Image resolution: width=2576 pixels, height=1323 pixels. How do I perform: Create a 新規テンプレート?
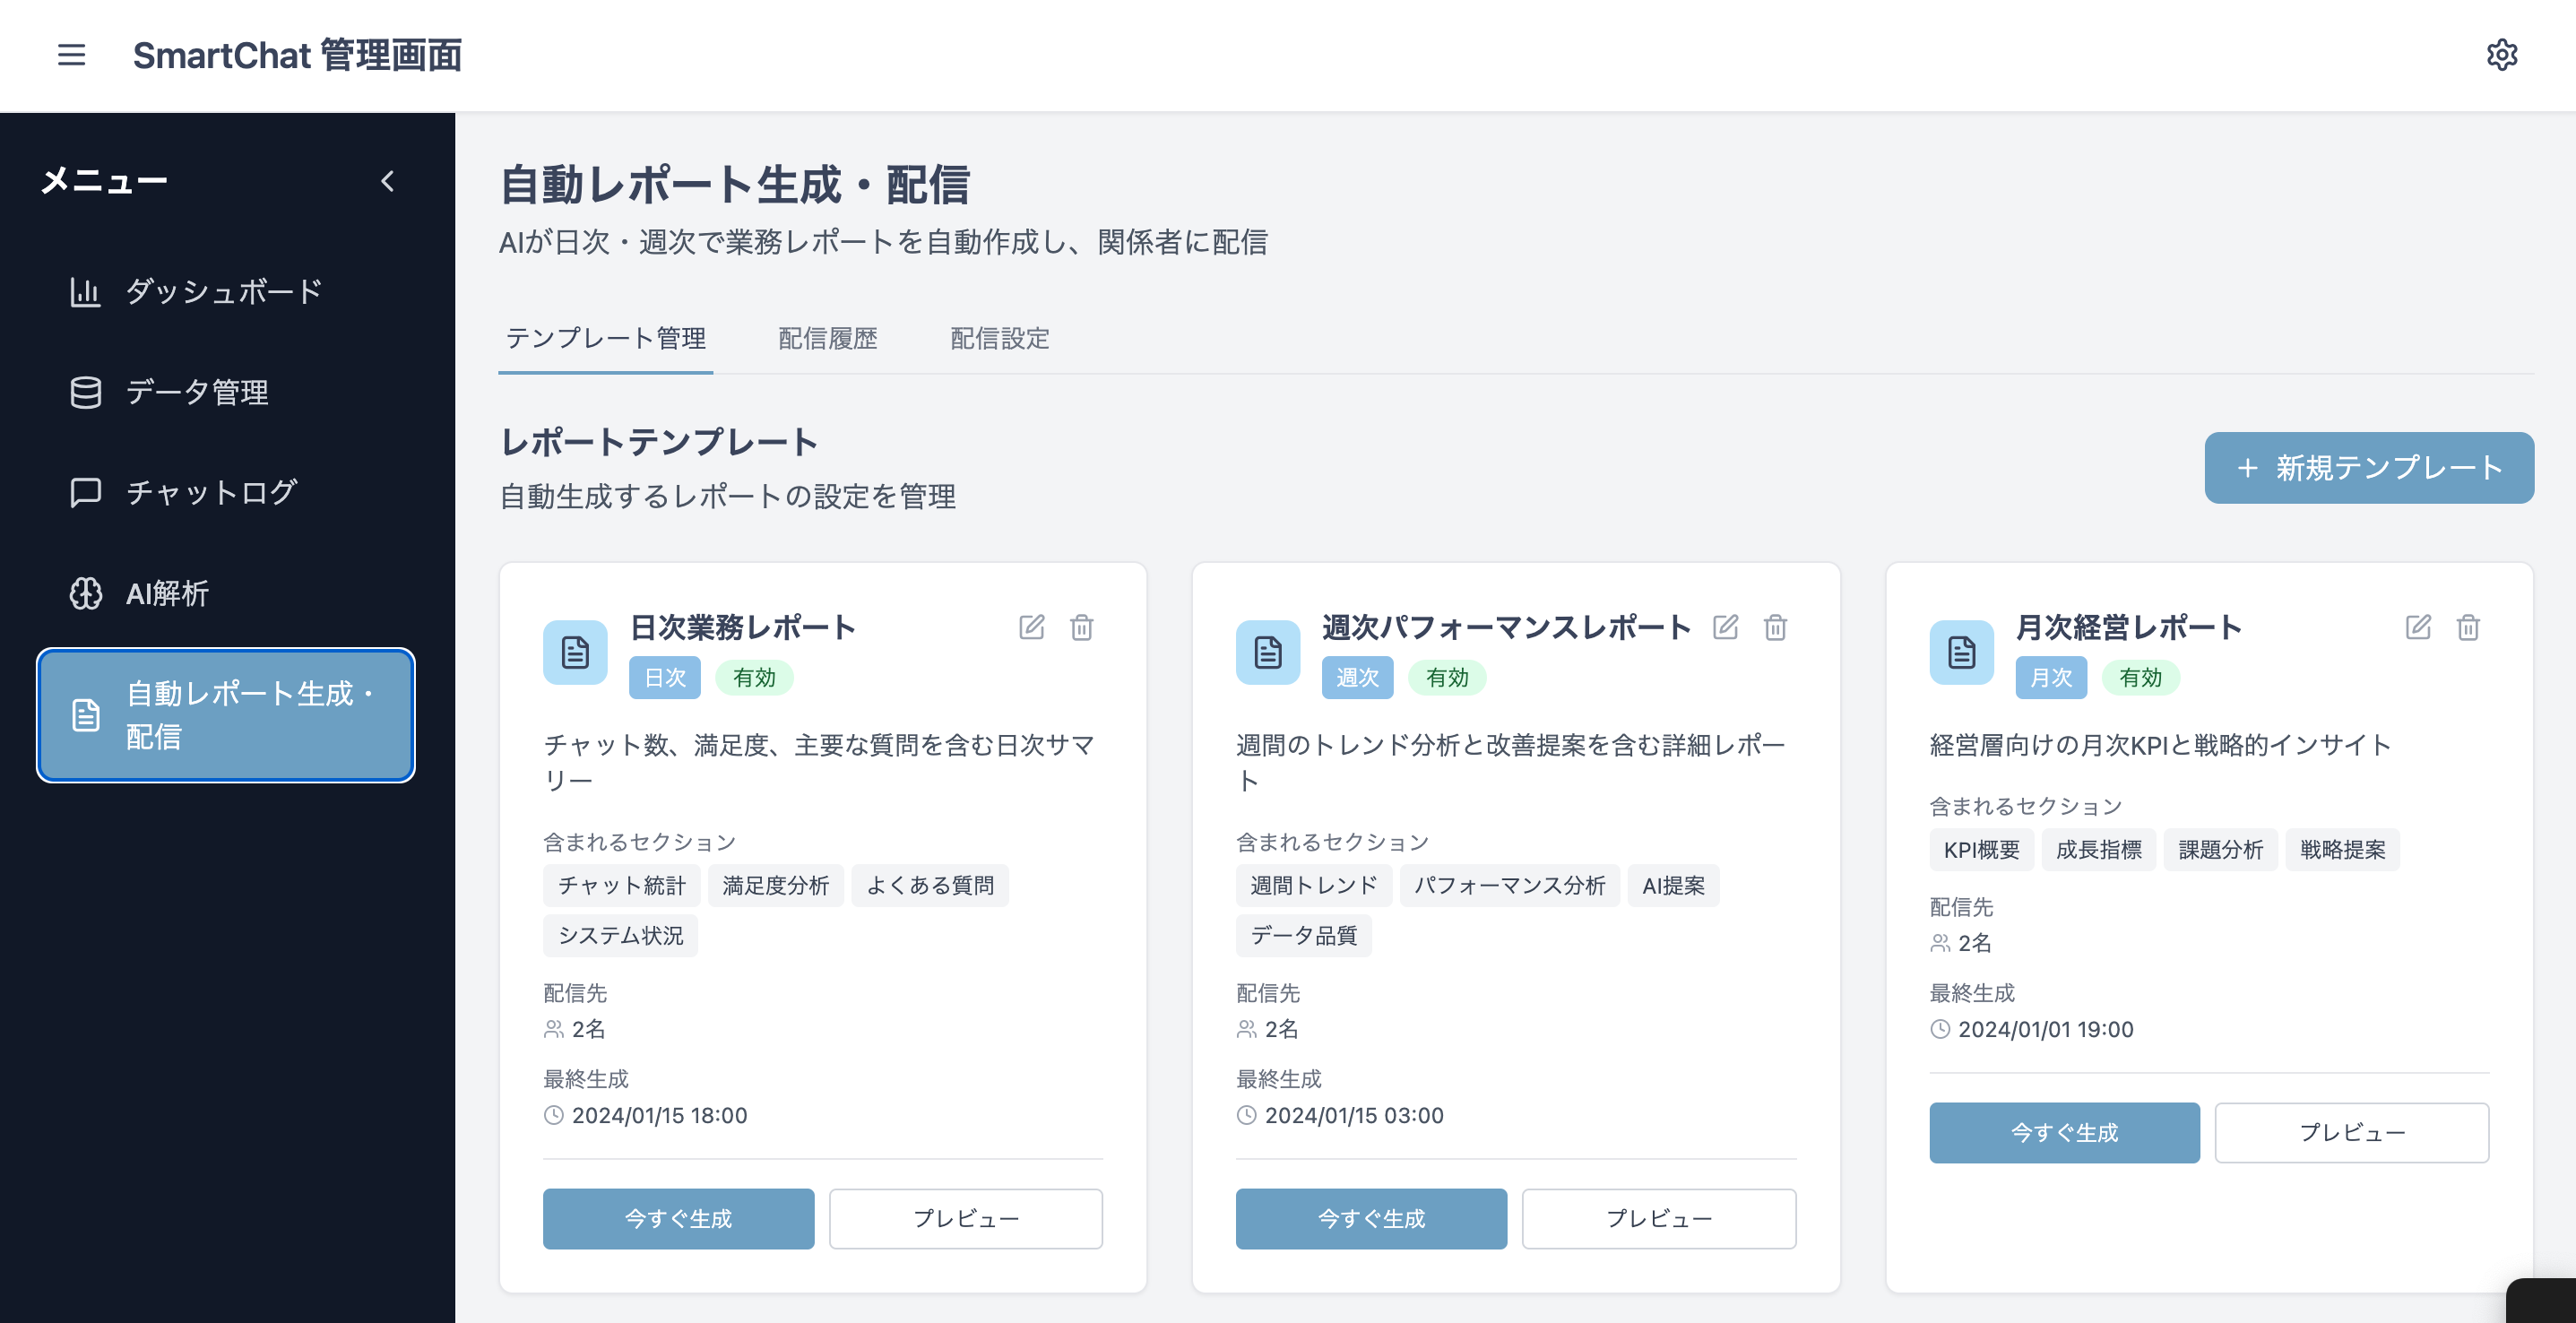[2368, 467]
